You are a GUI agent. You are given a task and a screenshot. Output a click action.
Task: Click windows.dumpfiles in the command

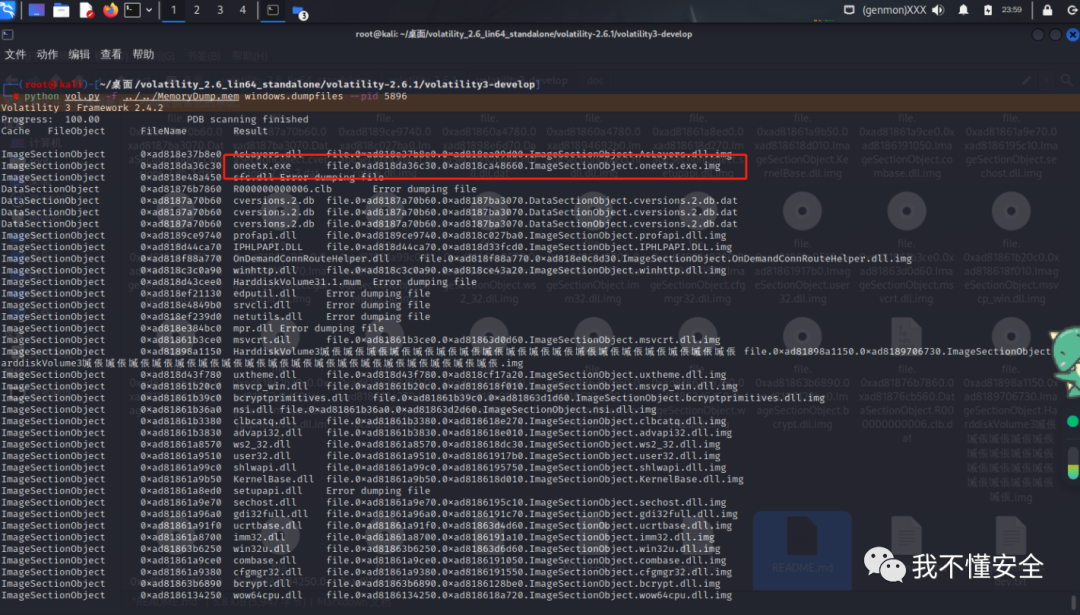[x=293, y=96]
